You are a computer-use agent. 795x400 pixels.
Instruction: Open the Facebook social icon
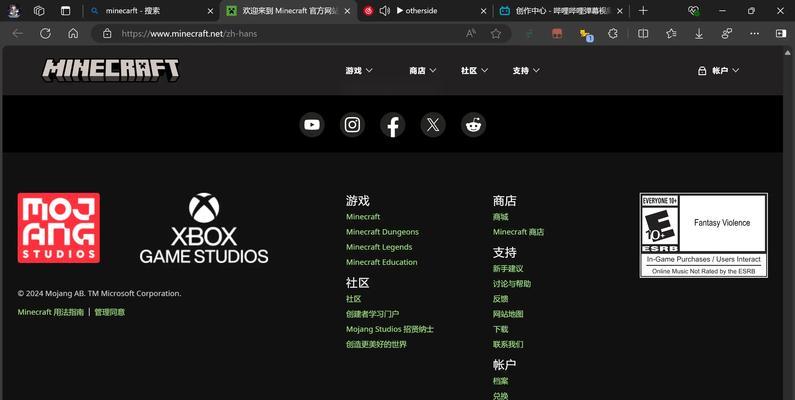392,125
